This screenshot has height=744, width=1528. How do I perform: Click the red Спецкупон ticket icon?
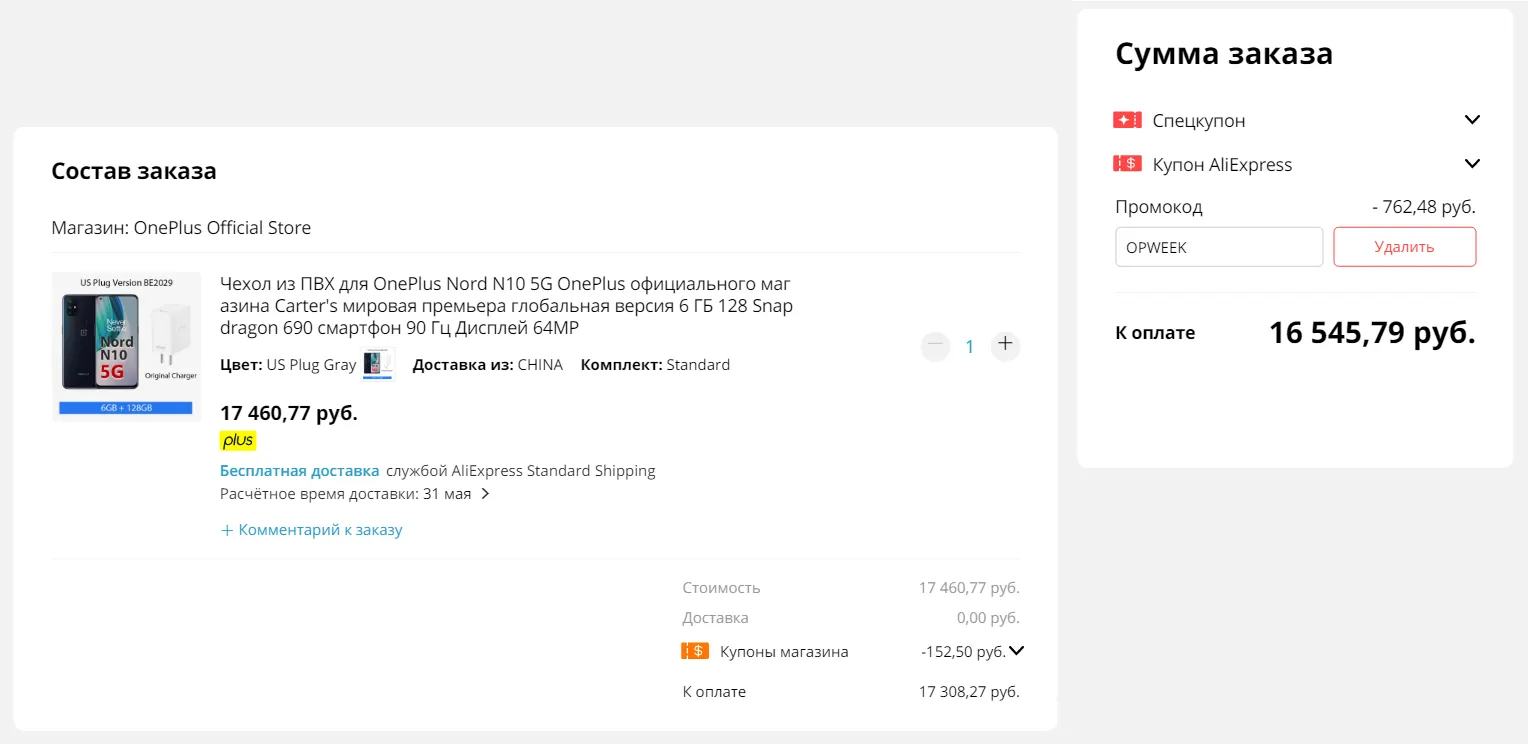pos(1127,120)
